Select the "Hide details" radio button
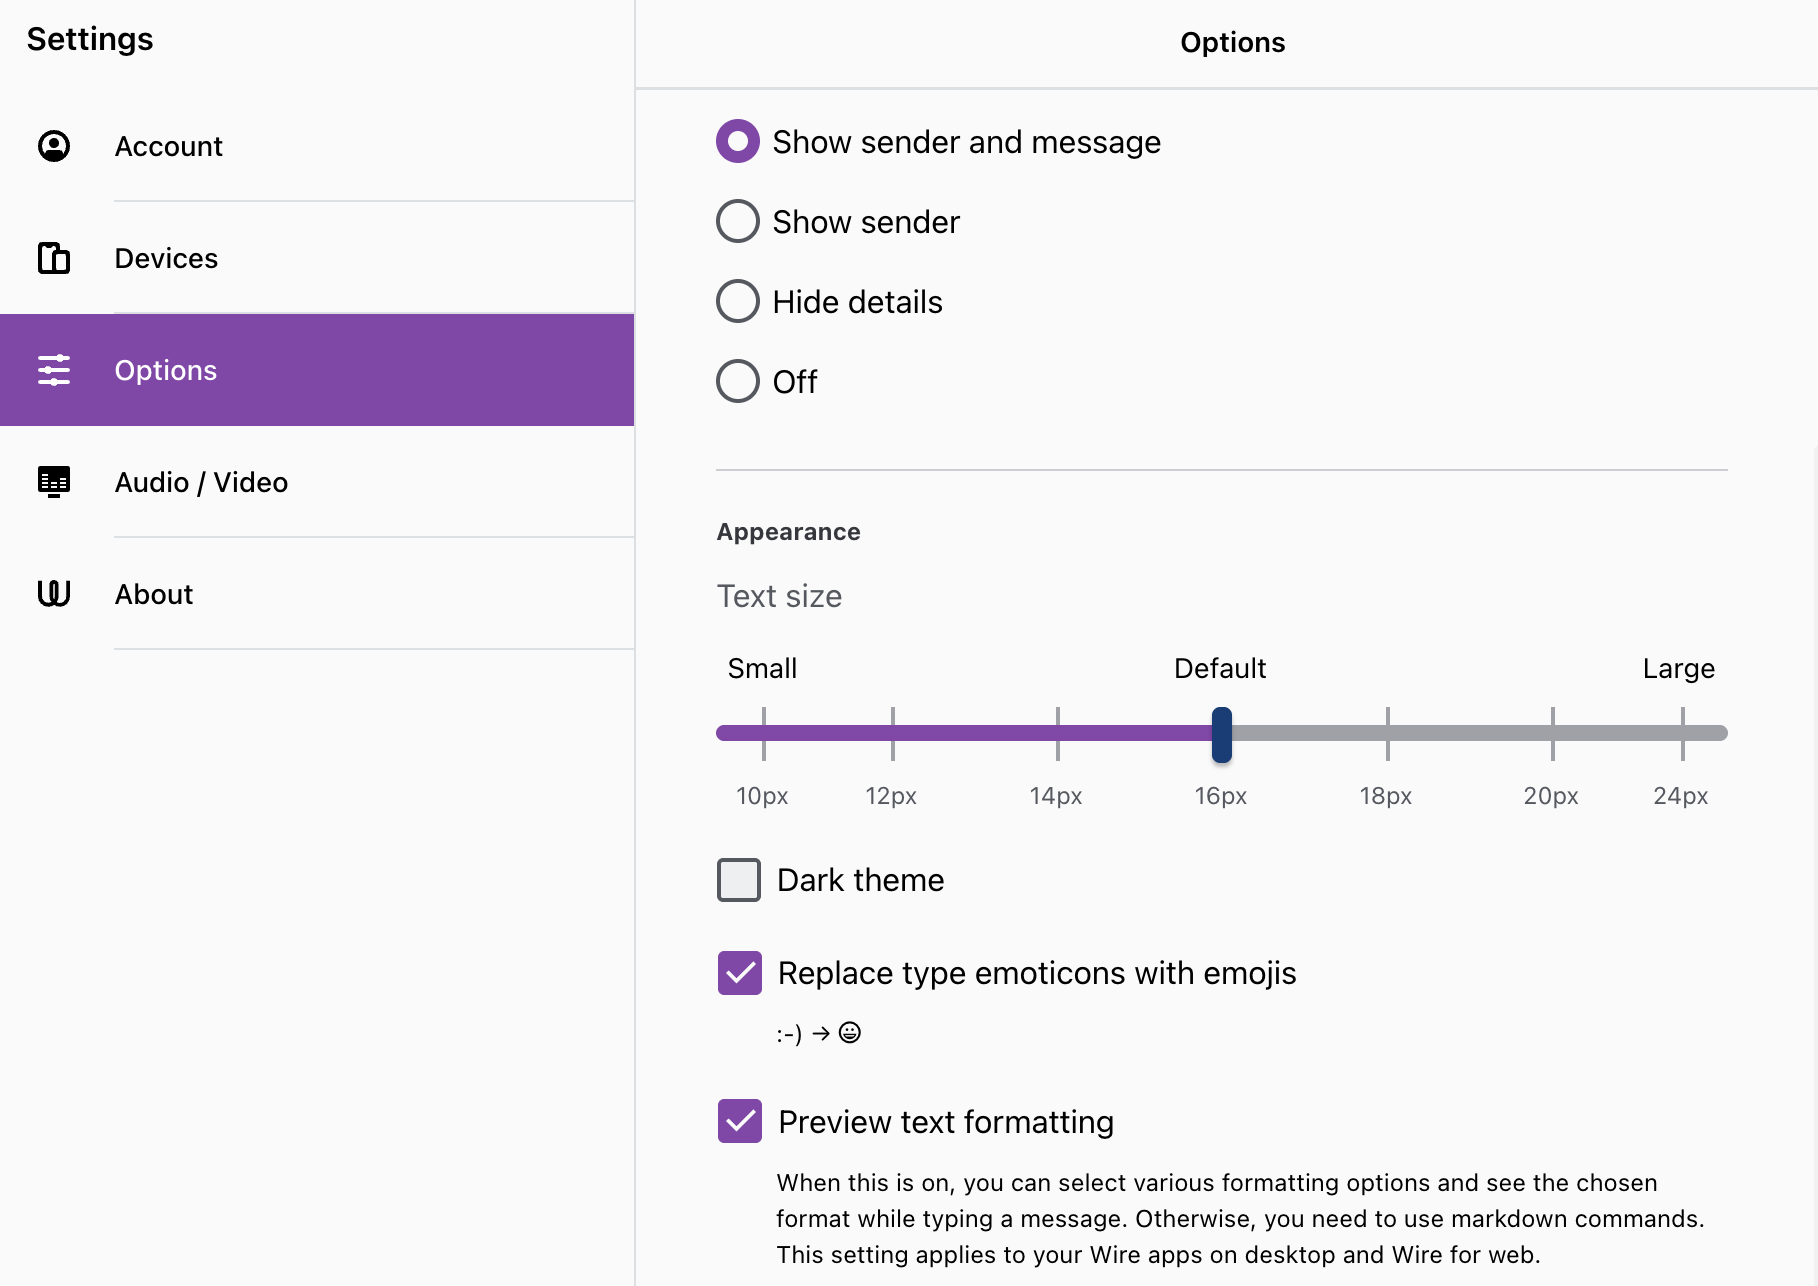Screen dimensions: 1818x1286 click(738, 302)
